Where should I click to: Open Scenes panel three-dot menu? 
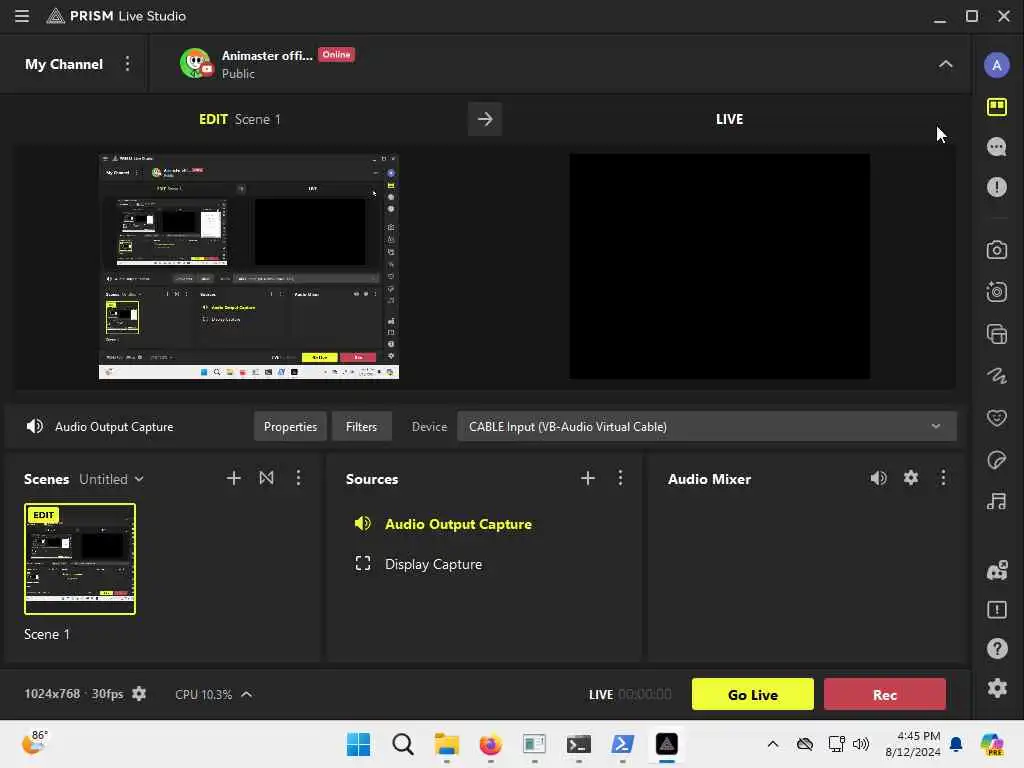pos(298,478)
